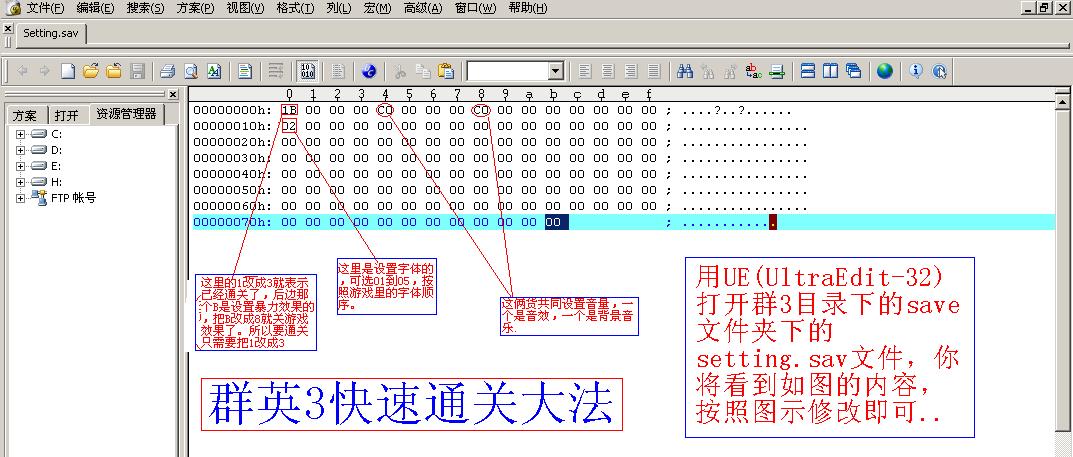Close the file explorer side panel
The width and height of the screenshot is (1073, 457).
[172, 94]
